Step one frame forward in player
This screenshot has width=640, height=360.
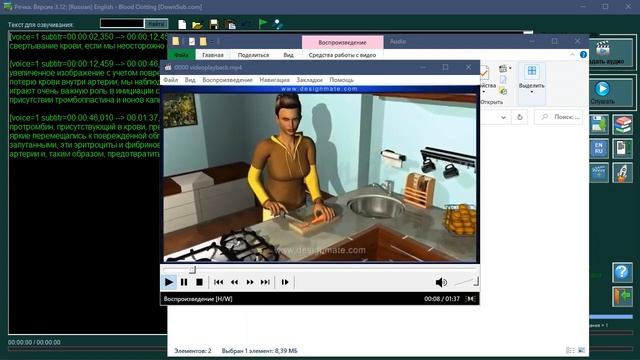pos(285,282)
